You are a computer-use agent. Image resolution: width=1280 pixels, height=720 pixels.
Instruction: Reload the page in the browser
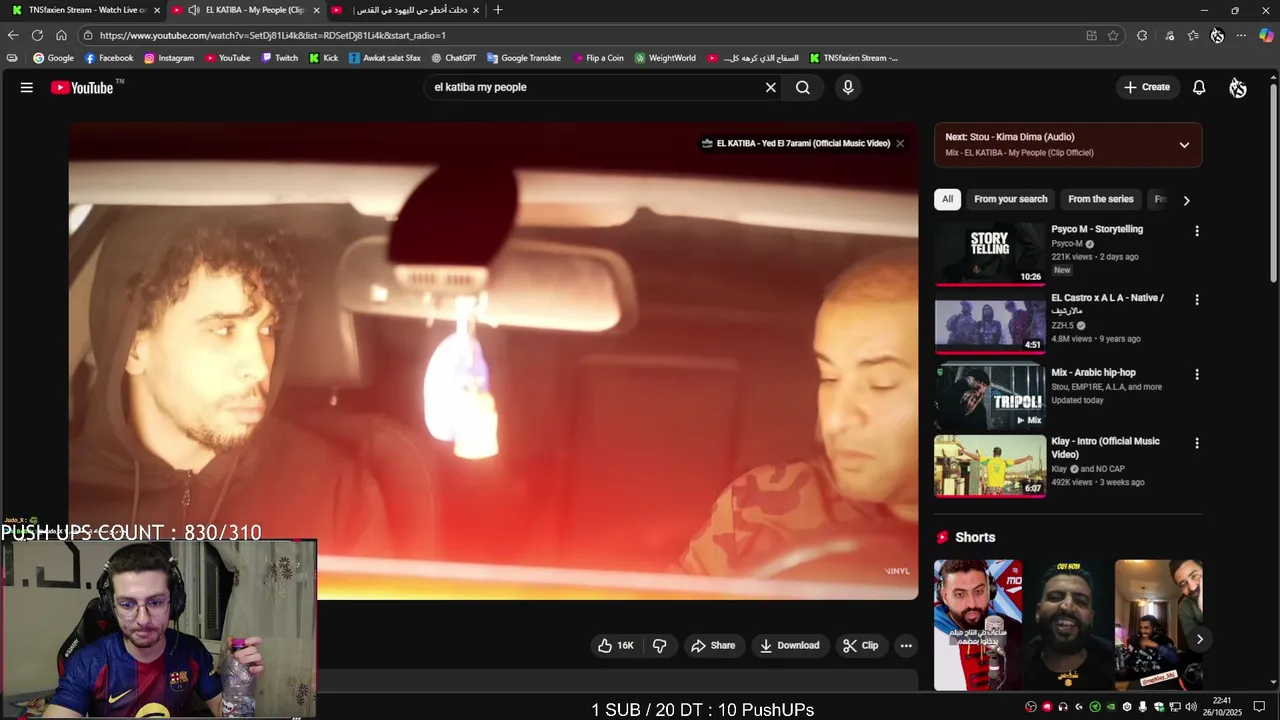click(37, 35)
